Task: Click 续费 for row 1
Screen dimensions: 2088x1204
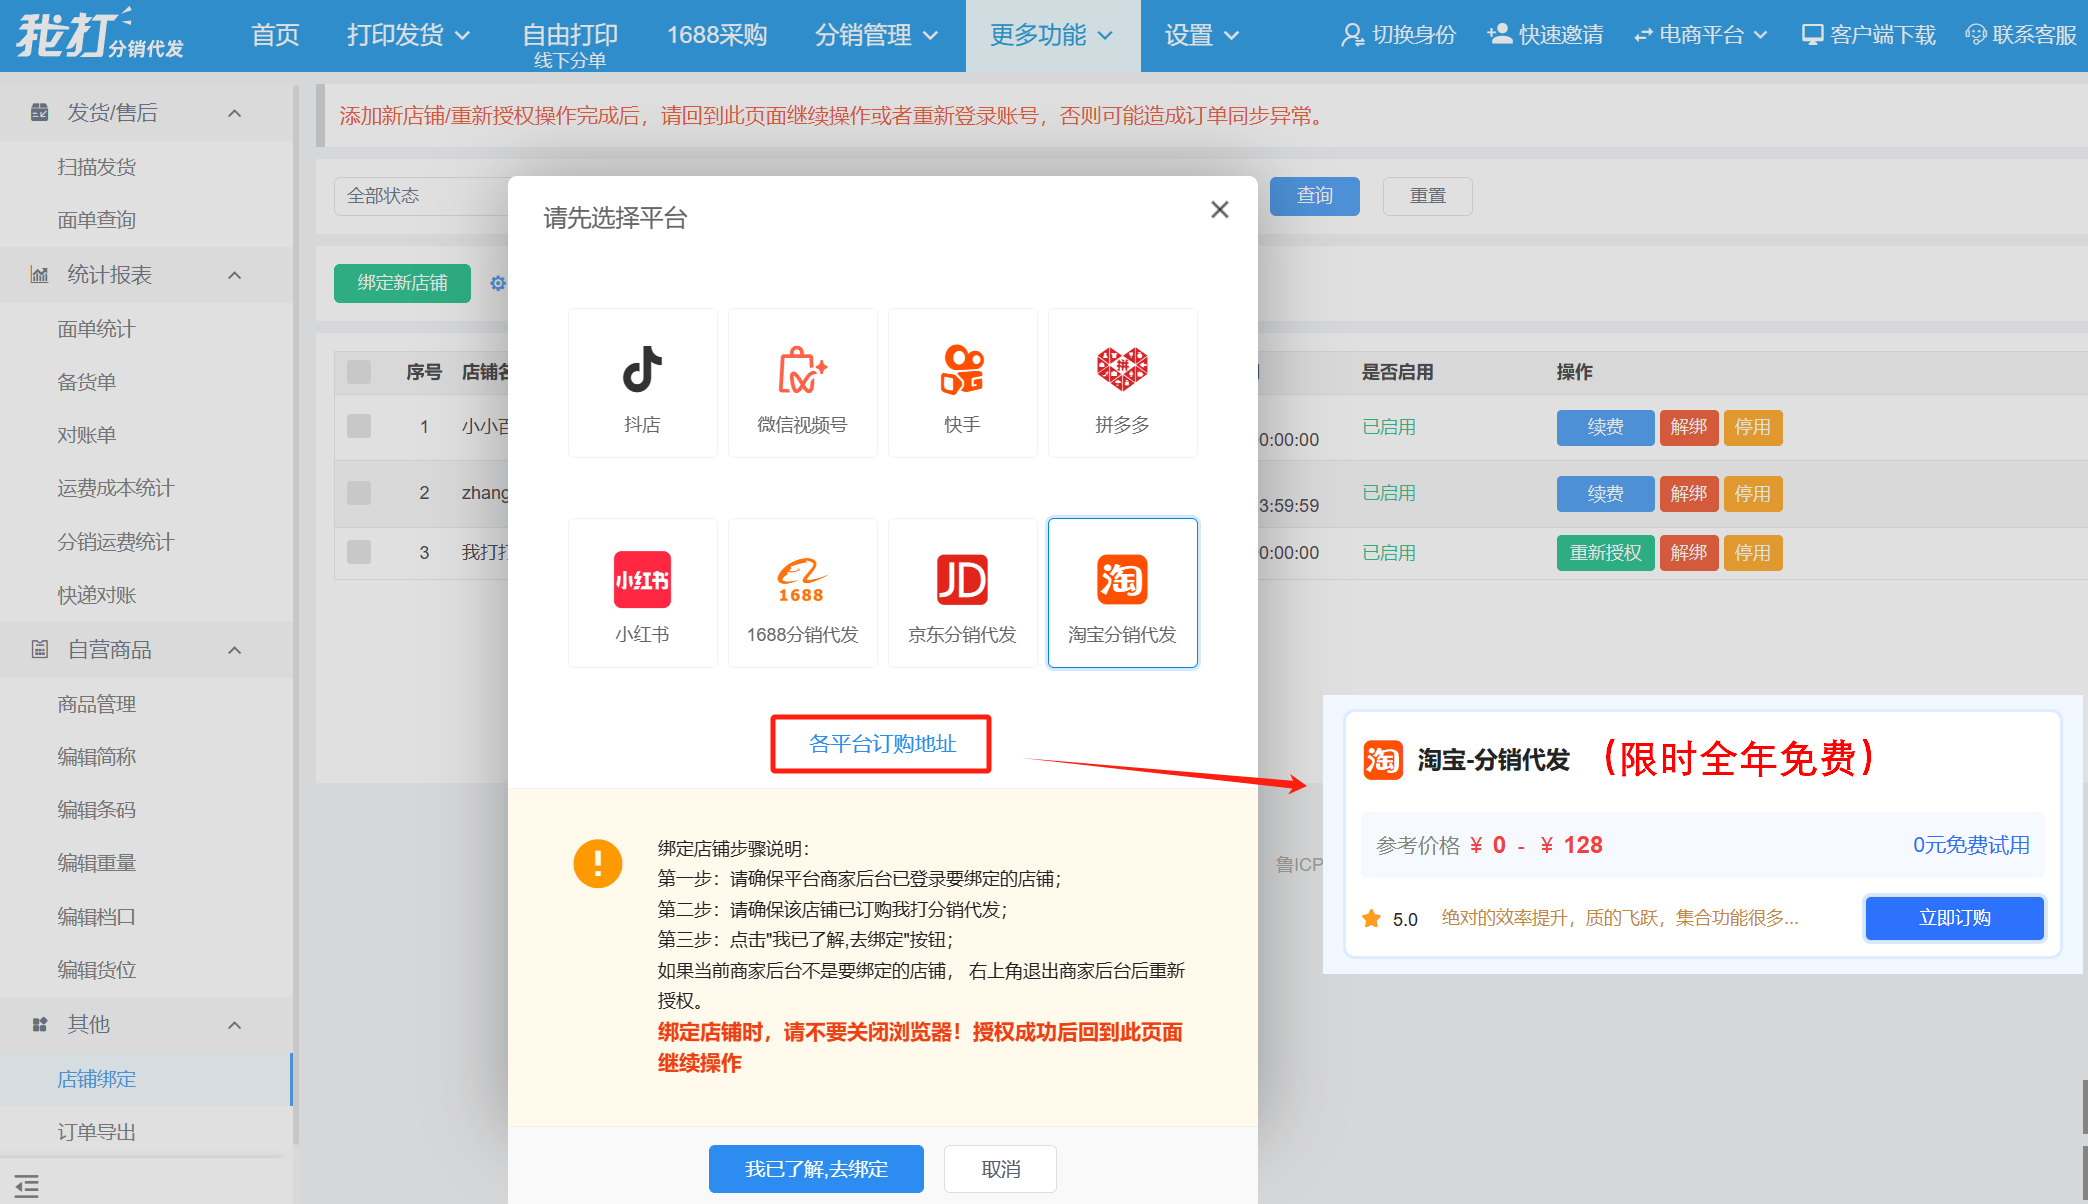Action: [1605, 427]
